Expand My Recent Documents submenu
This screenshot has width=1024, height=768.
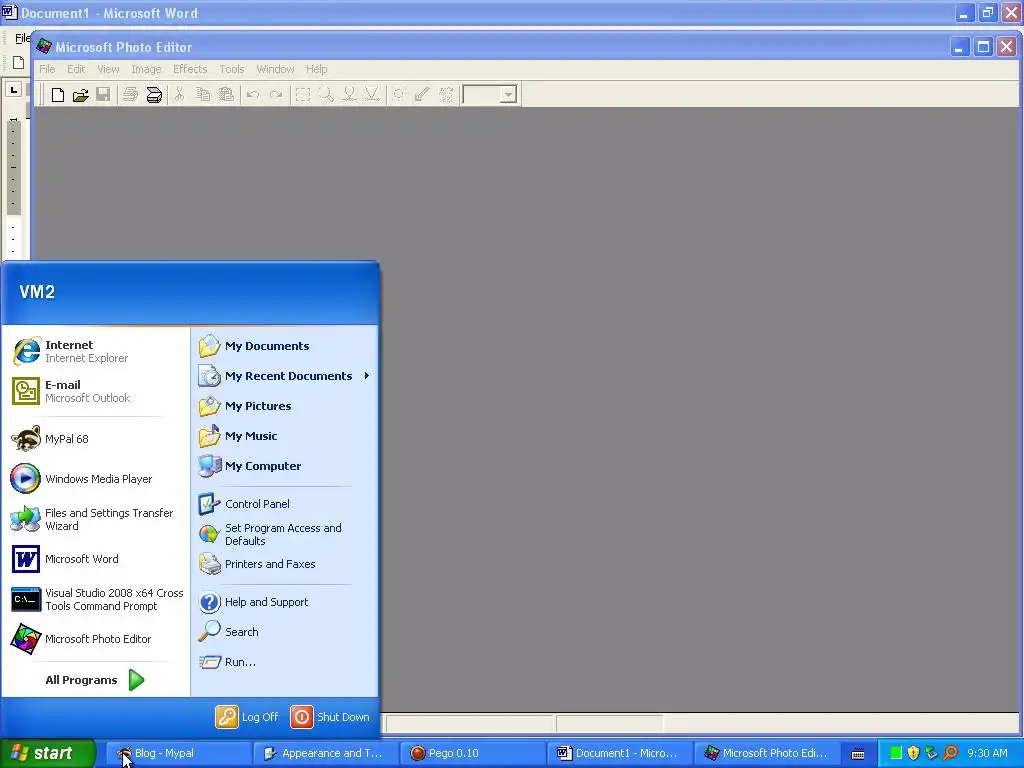285,376
